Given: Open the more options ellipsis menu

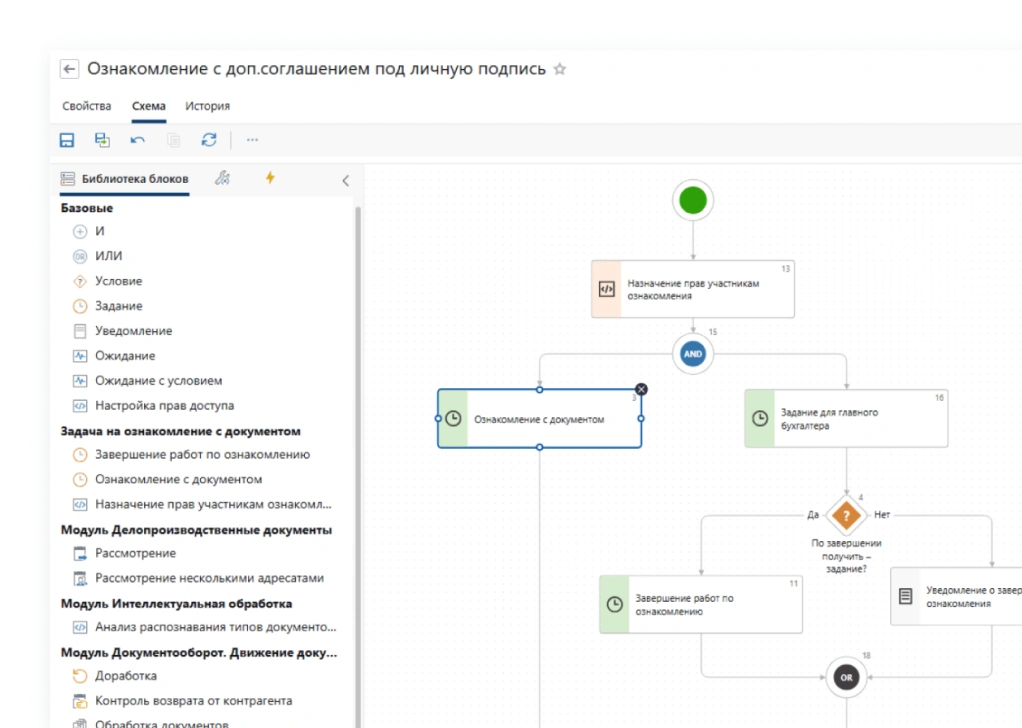Looking at the screenshot, I should coord(252,140).
